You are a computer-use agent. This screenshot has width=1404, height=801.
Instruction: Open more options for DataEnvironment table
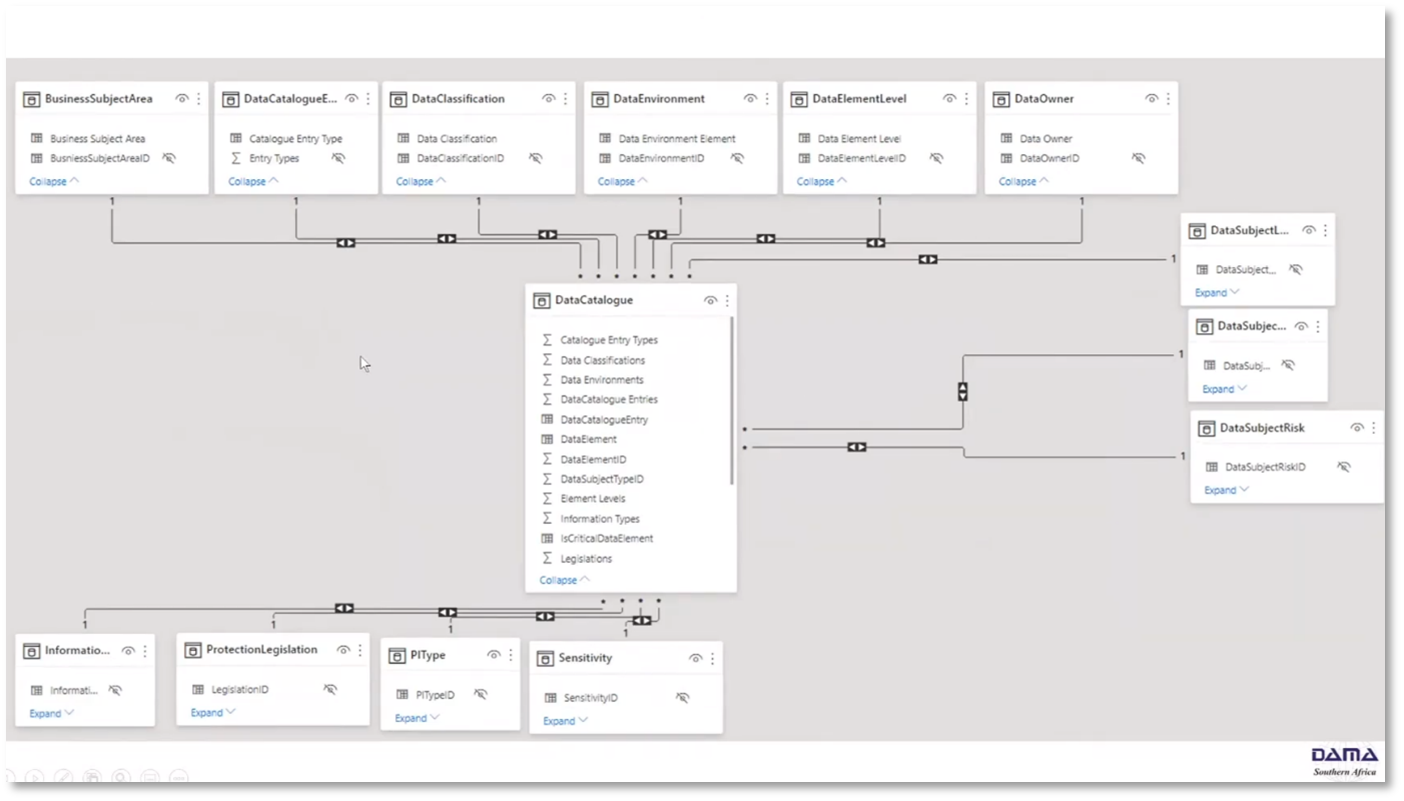coord(767,99)
